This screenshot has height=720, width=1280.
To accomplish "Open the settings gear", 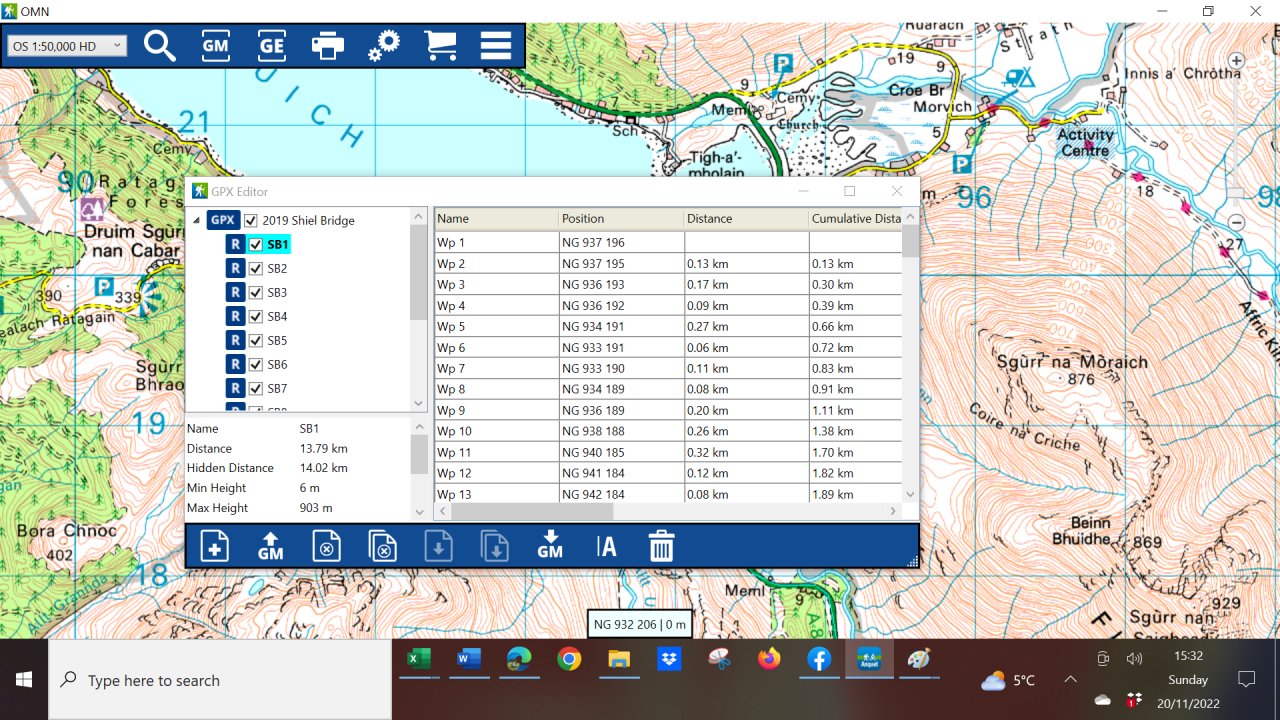I will (384, 45).
